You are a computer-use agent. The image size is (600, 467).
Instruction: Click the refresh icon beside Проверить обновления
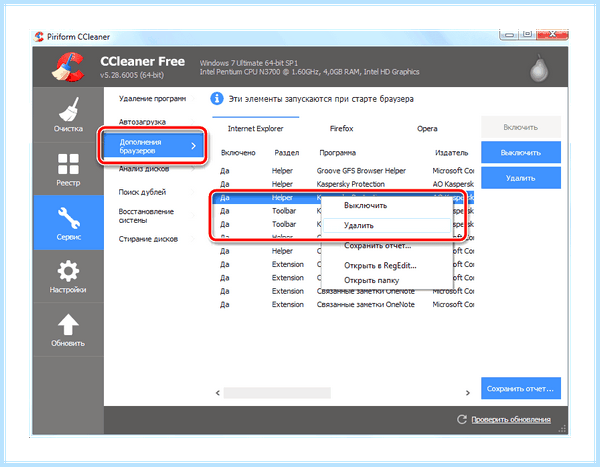(462, 419)
